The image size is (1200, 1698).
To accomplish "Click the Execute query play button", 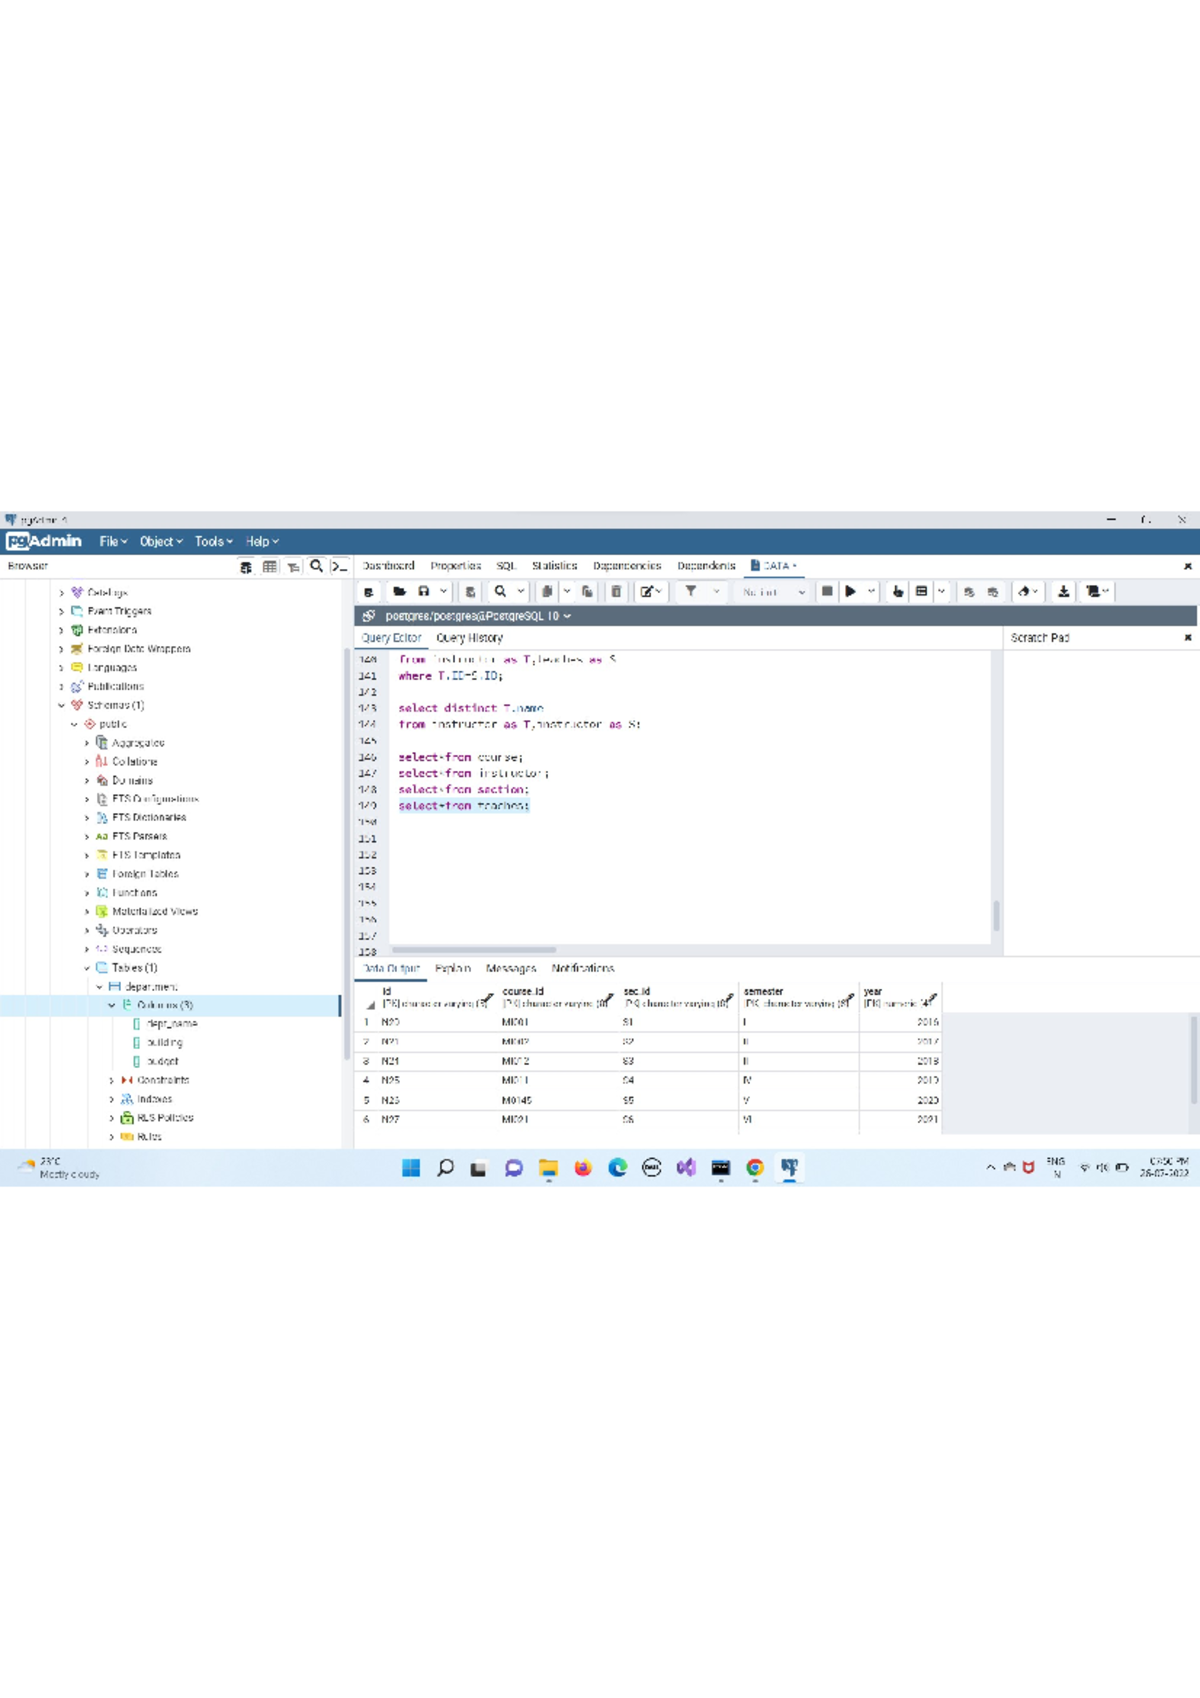I will click(850, 592).
